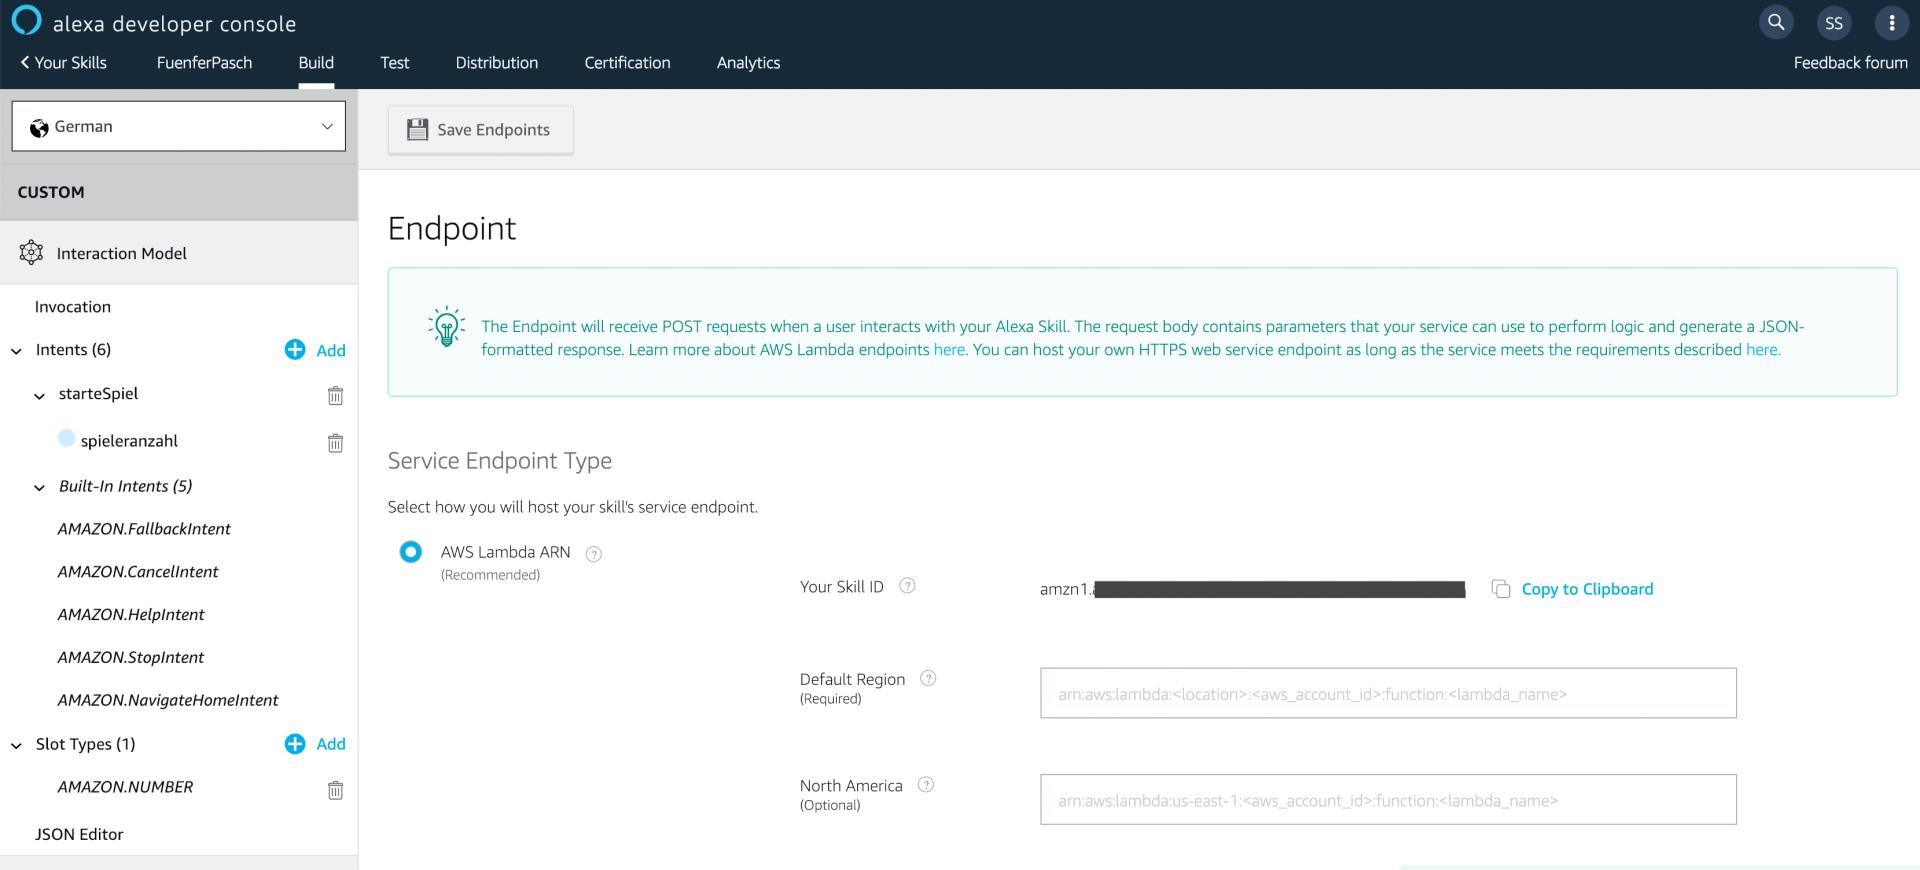
Task: Open the JSON Editor in sidebar
Action: click(79, 834)
